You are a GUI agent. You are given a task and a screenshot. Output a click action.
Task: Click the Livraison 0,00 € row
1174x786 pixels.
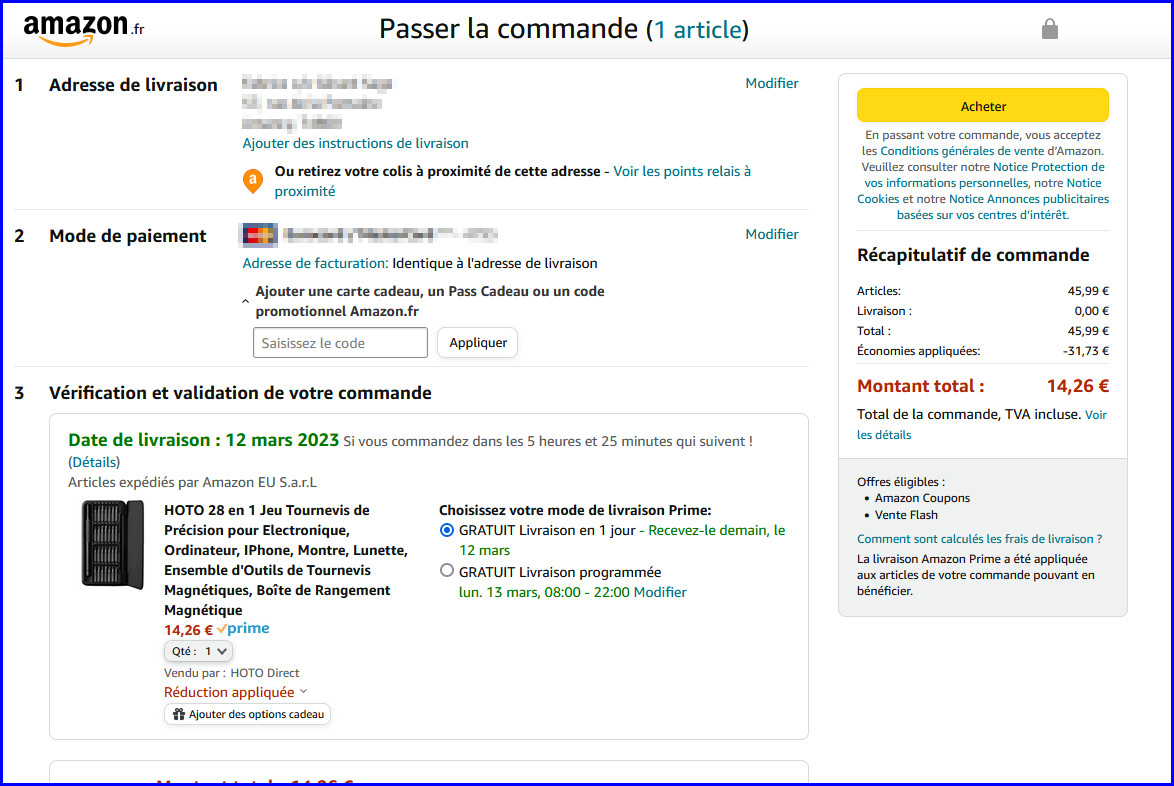click(x=982, y=311)
